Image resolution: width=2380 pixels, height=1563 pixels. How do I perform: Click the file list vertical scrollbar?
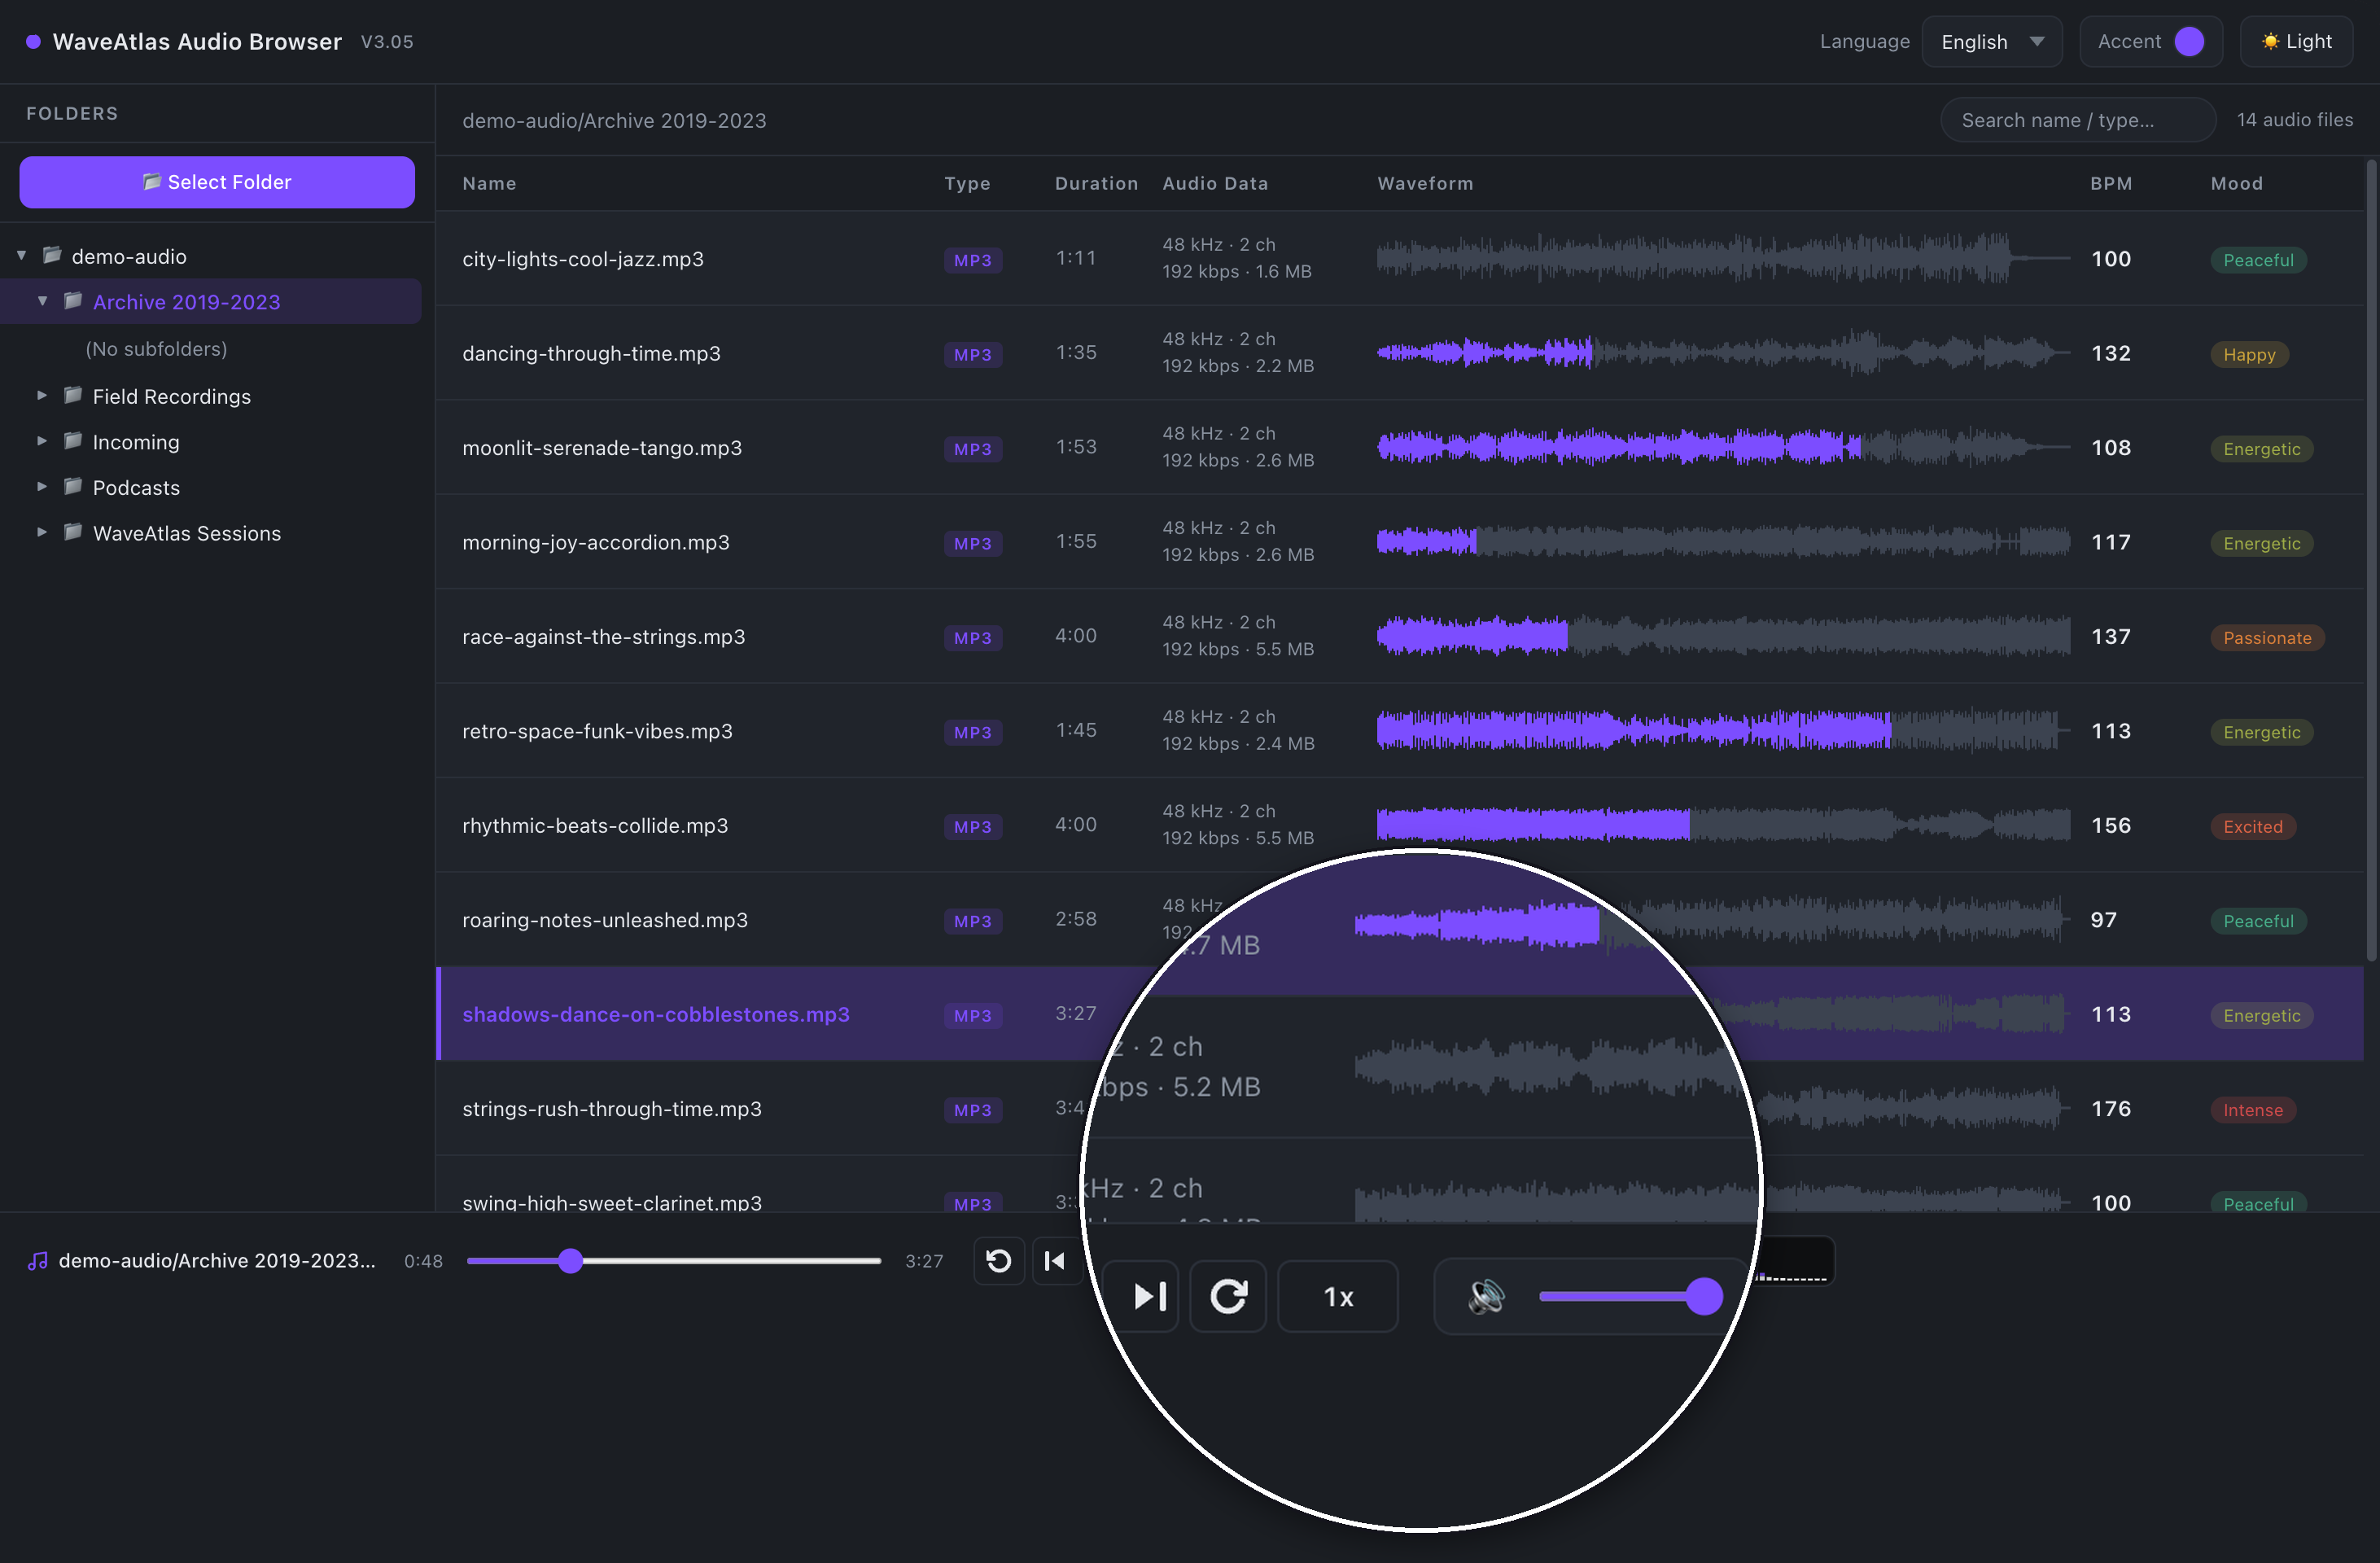tap(2370, 560)
